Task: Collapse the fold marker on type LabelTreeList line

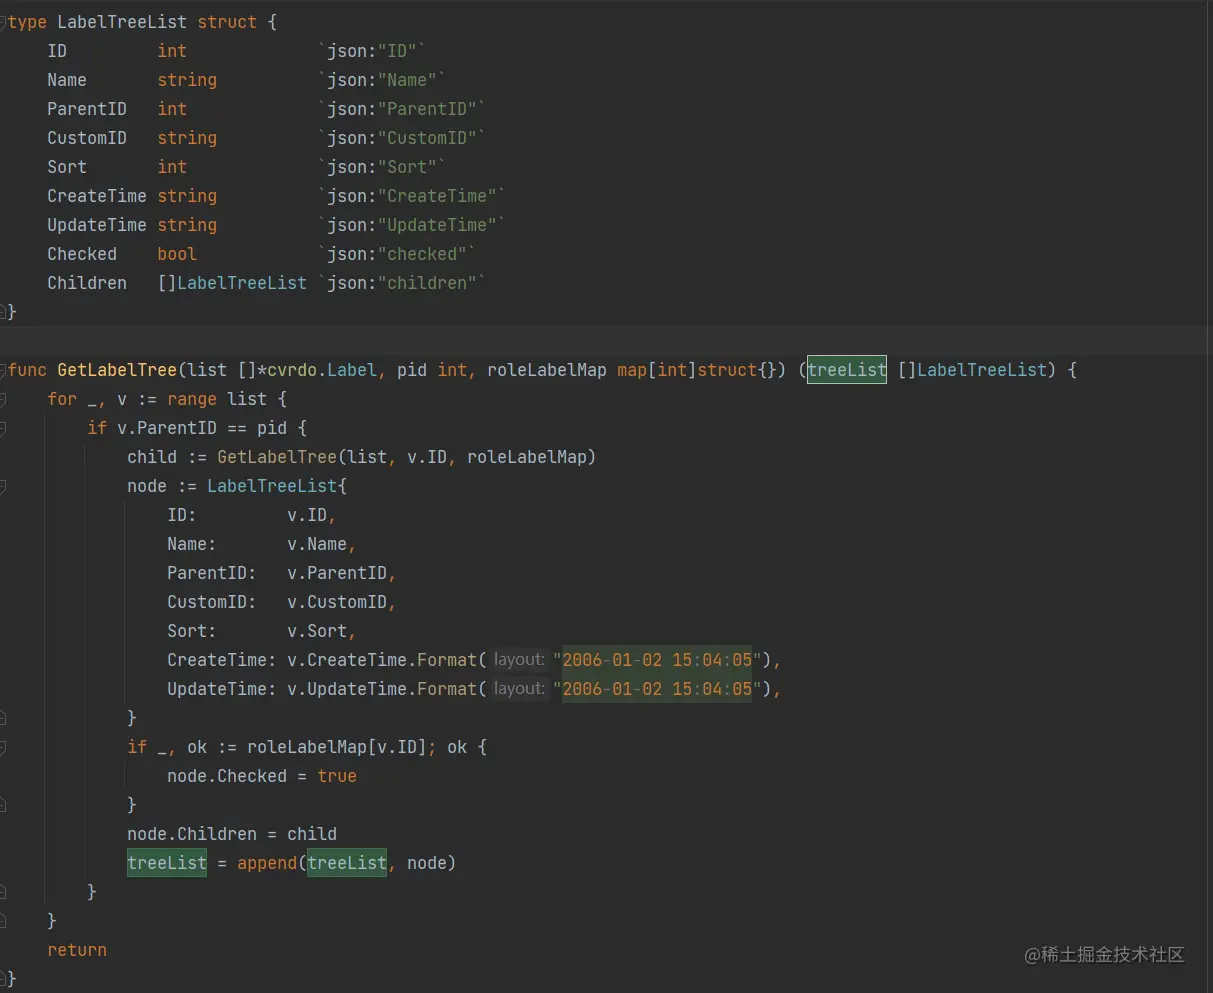Action: coord(3,22)
